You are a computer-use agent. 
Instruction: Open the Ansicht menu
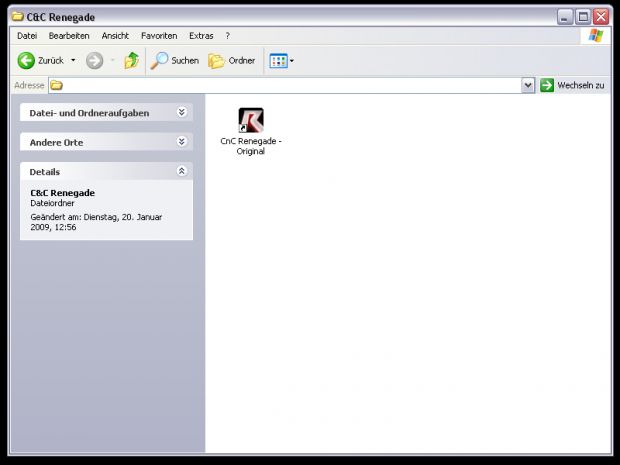115,36
